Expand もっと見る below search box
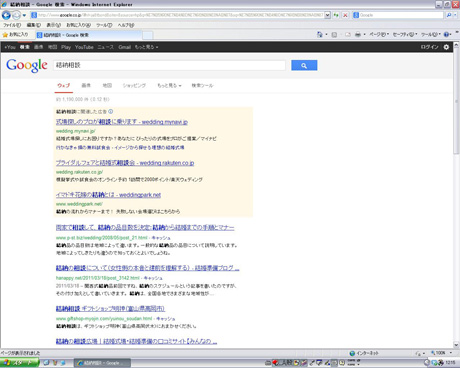Viewport: 460px width, 368px height. tap(169, 85)
